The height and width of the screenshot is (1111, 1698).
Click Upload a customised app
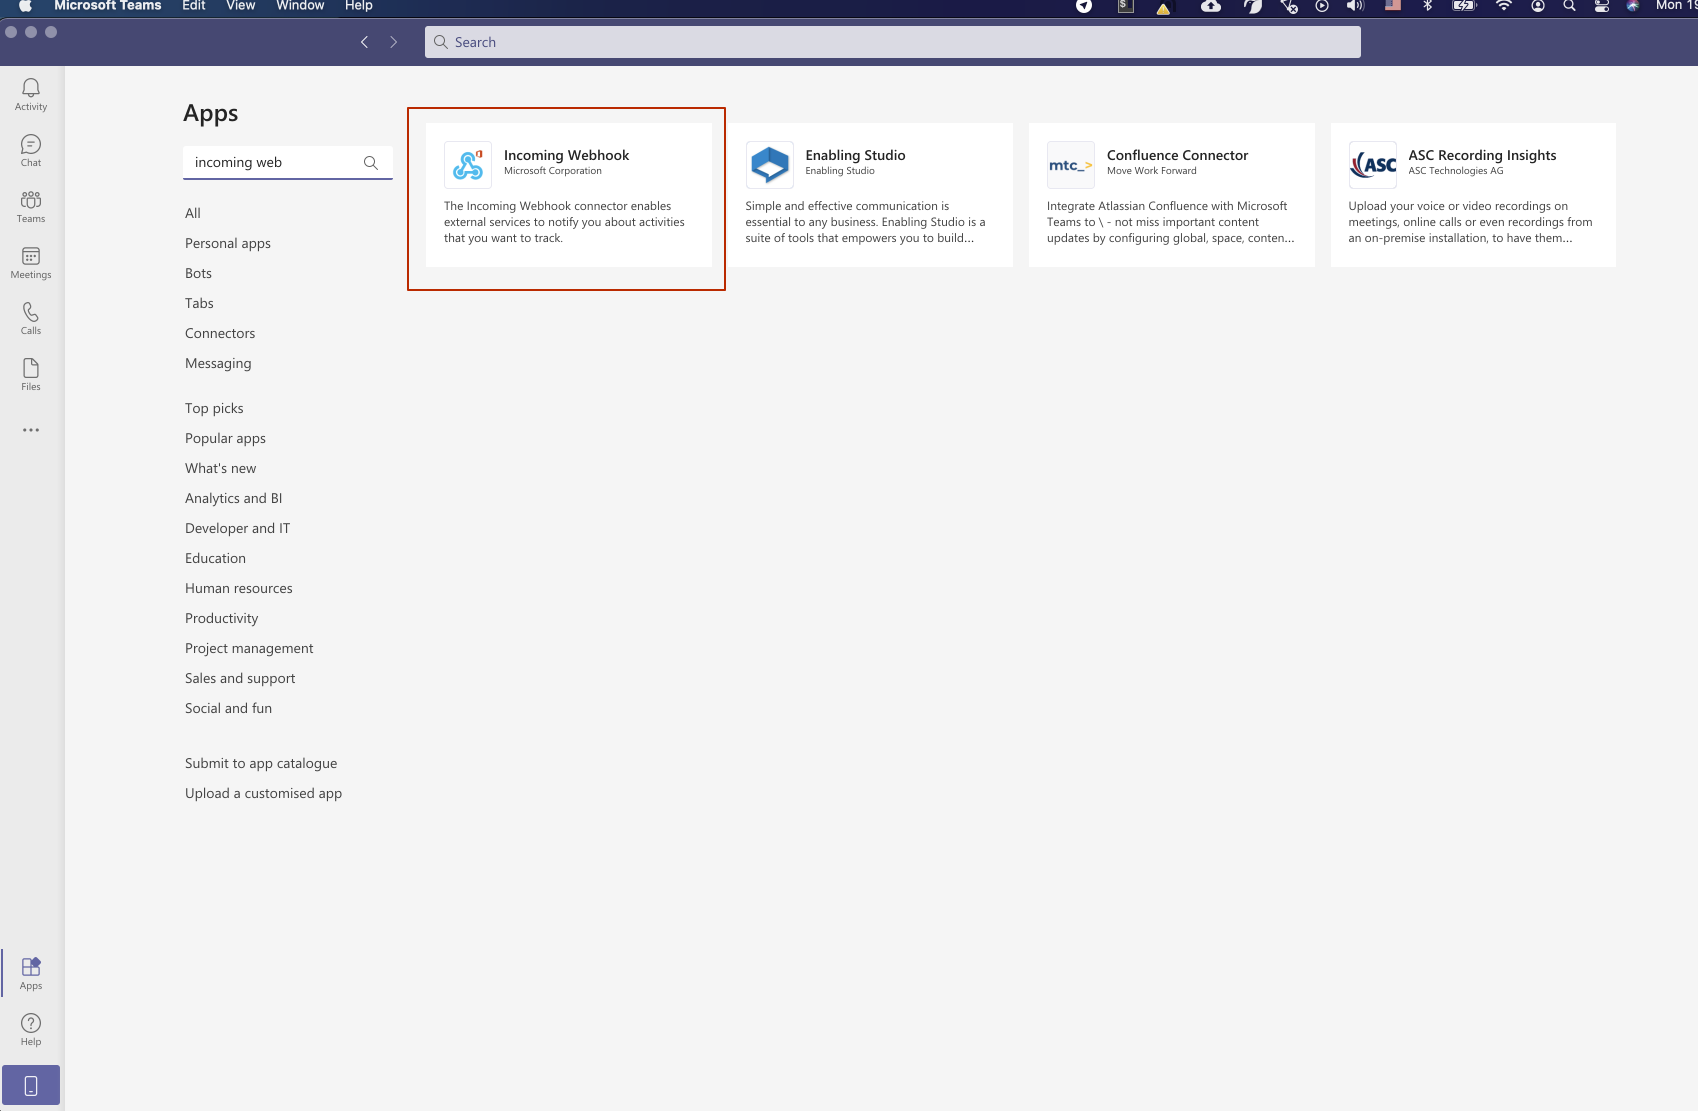pyautogui.click(x=263, y=793)
